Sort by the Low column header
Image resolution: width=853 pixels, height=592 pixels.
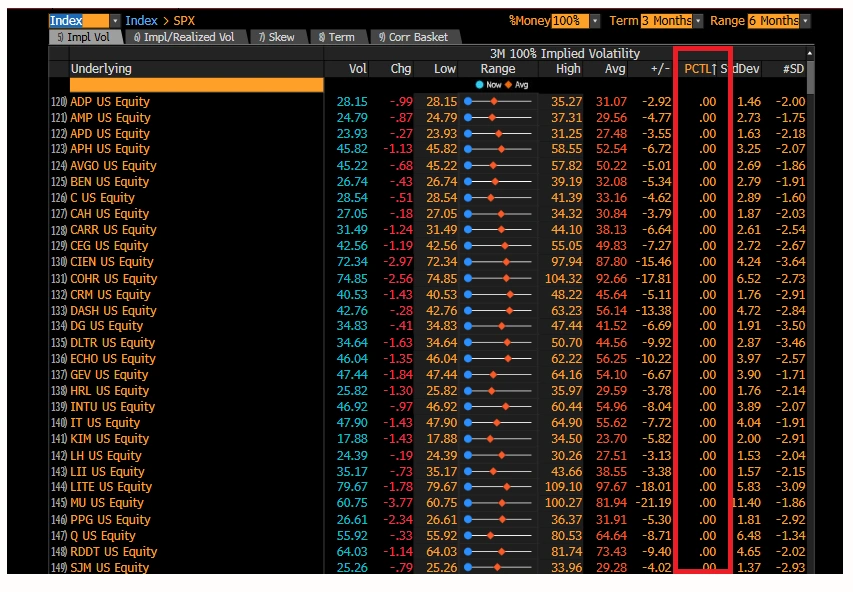point(444,69)
